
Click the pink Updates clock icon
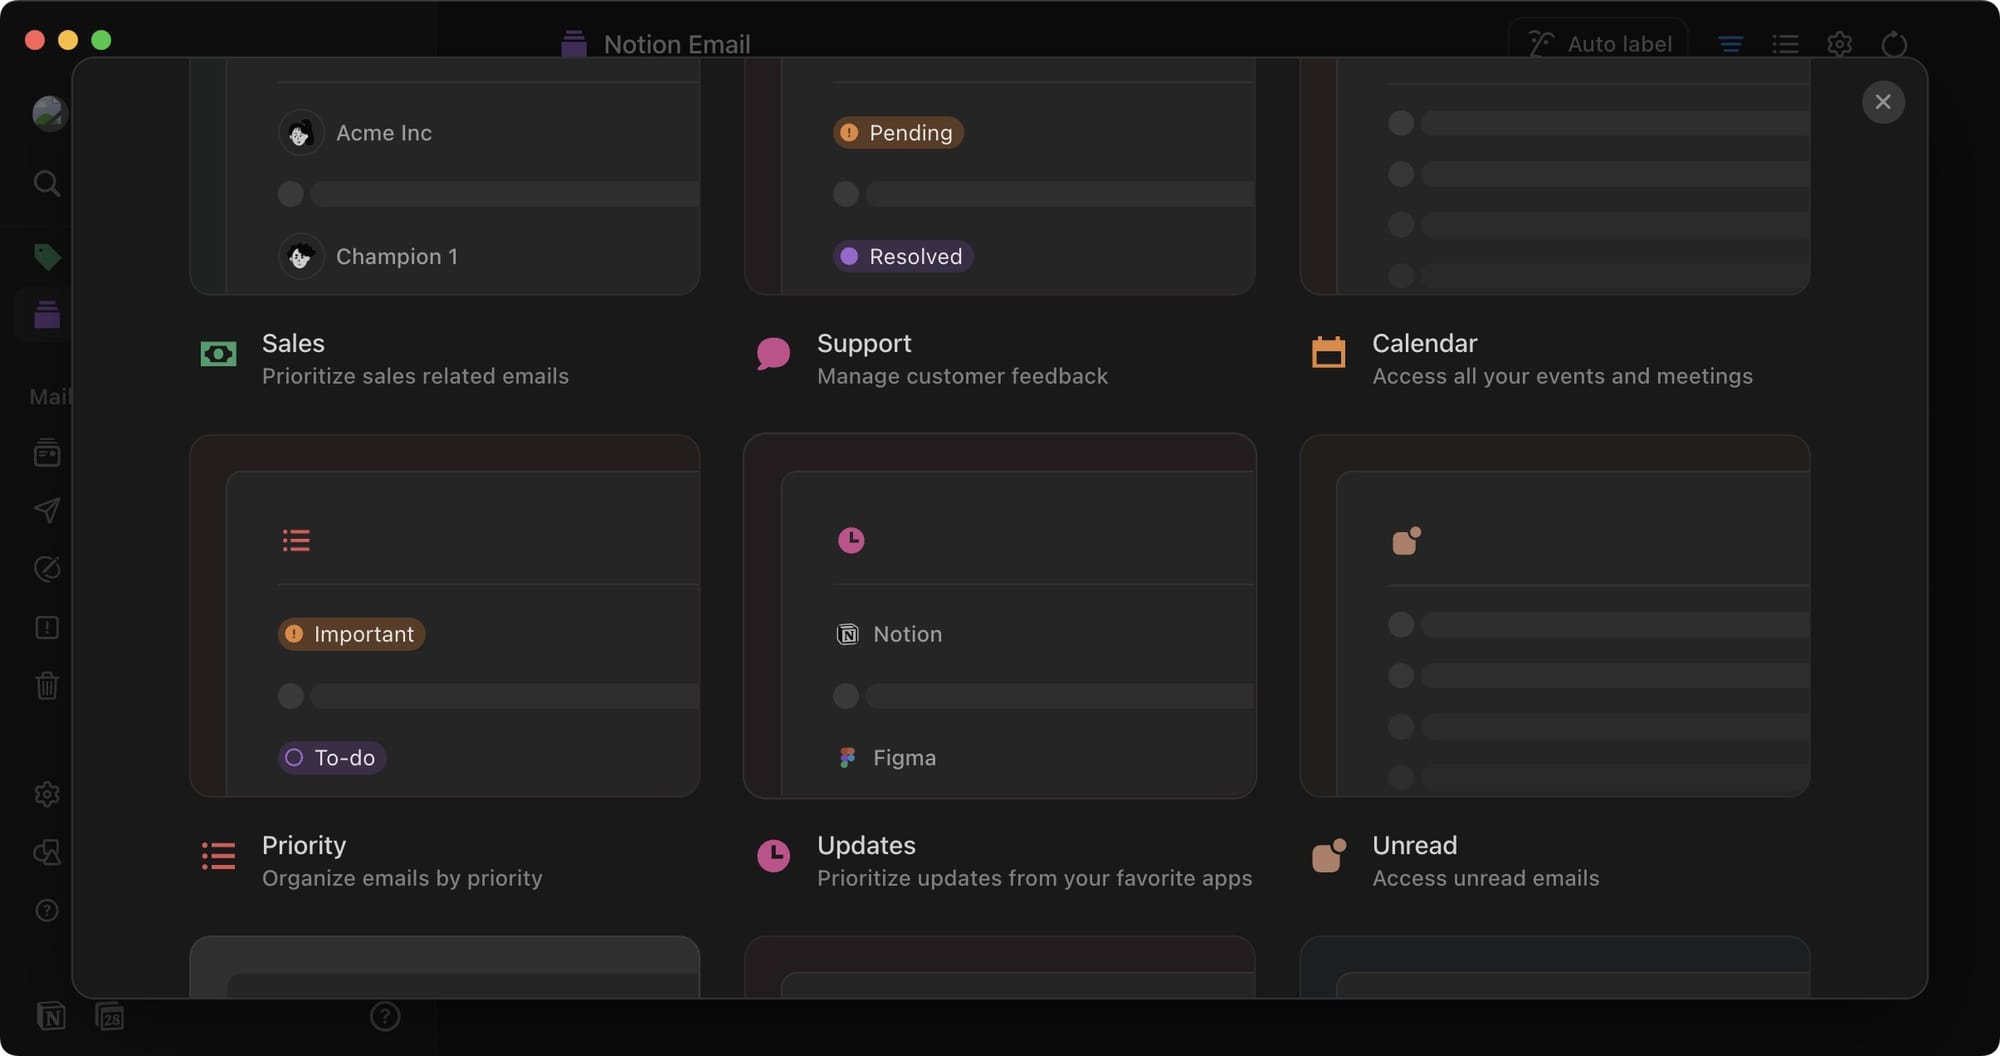(x=773, y=856)
